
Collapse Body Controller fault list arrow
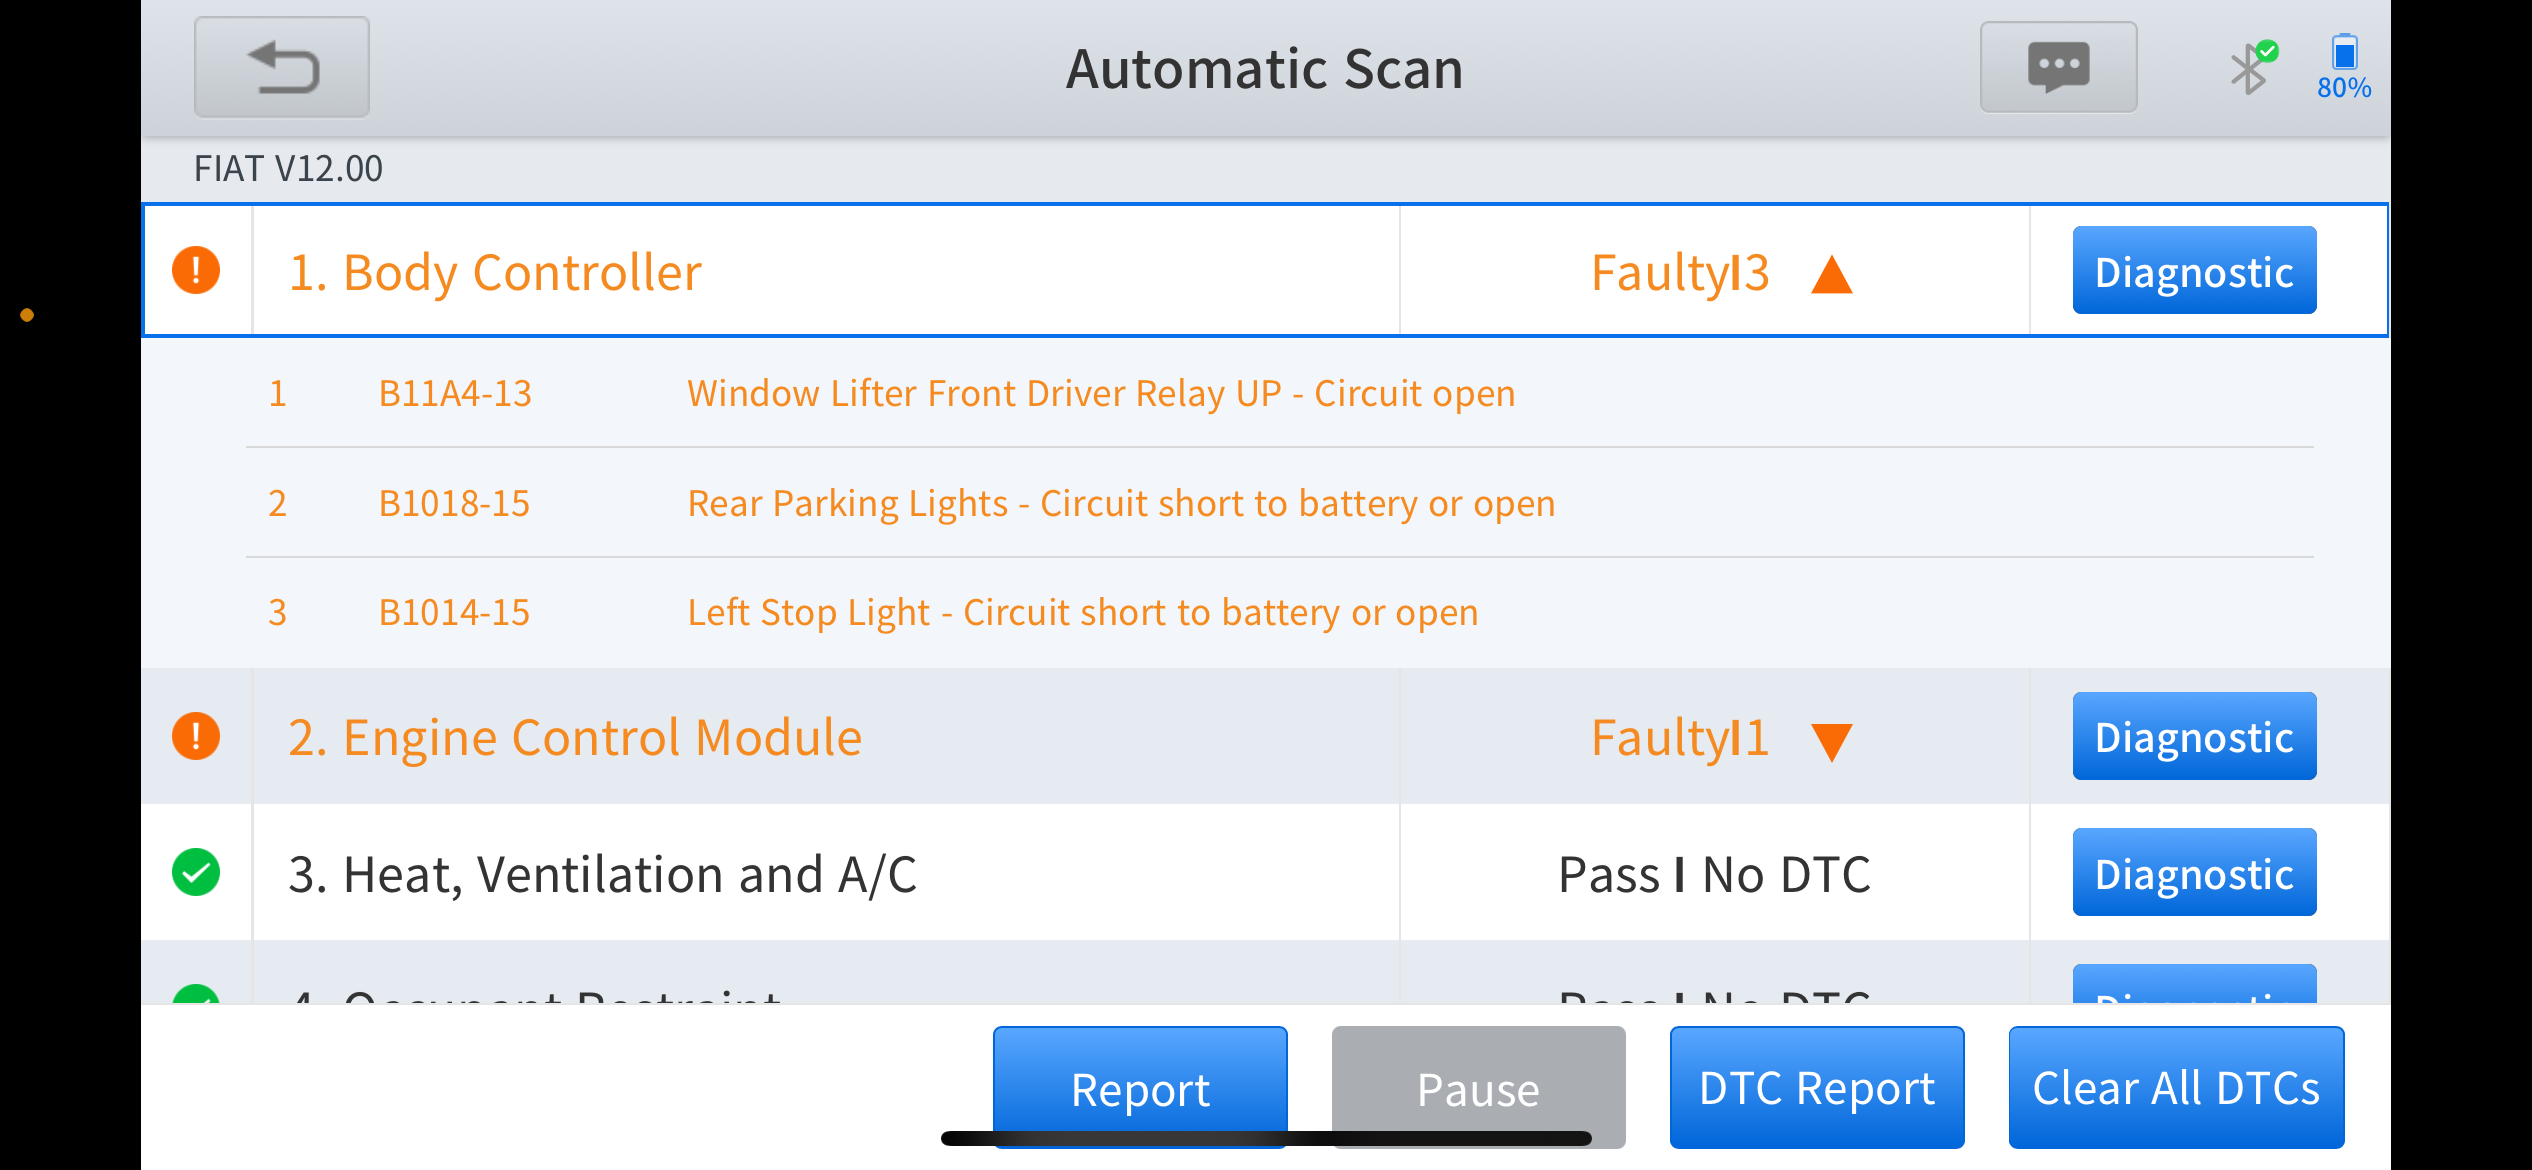tap(1832, 274)
